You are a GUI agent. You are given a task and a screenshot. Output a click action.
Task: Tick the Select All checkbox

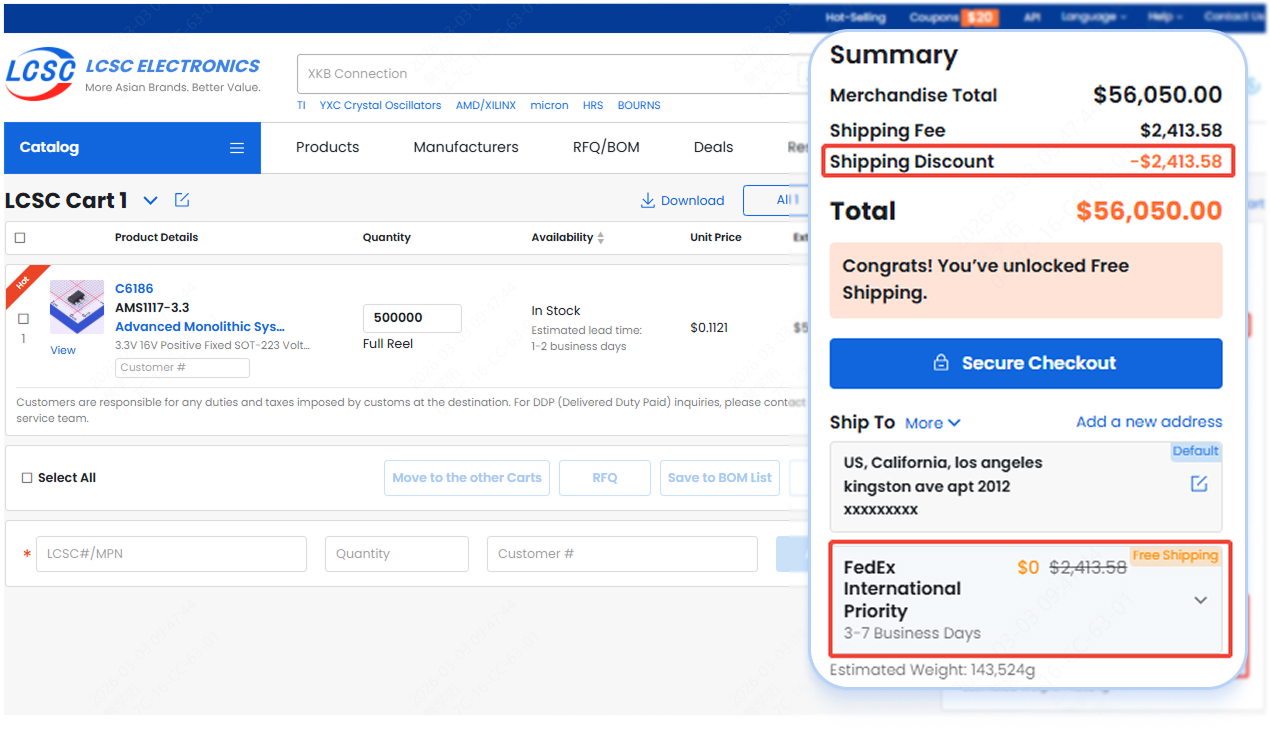27,478
